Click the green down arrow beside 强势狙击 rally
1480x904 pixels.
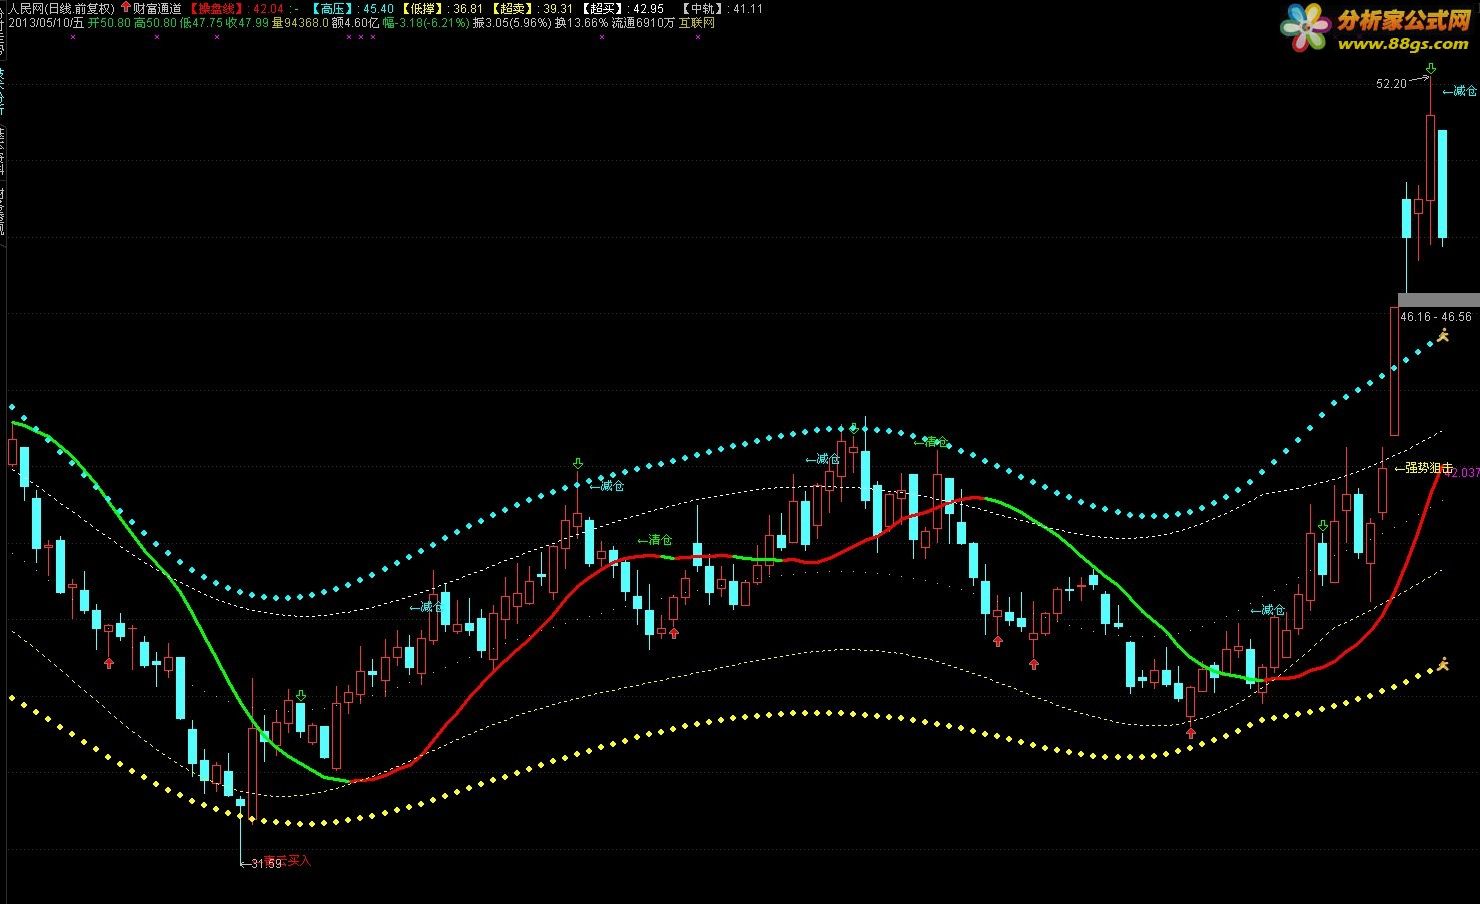pyautogui.click(x=1323, y=525)
